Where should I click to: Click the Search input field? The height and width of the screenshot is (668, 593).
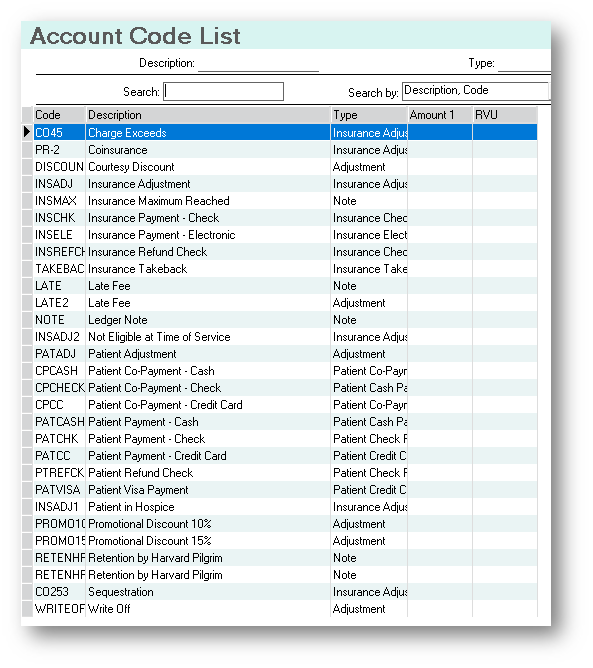[x=223, y=92]
